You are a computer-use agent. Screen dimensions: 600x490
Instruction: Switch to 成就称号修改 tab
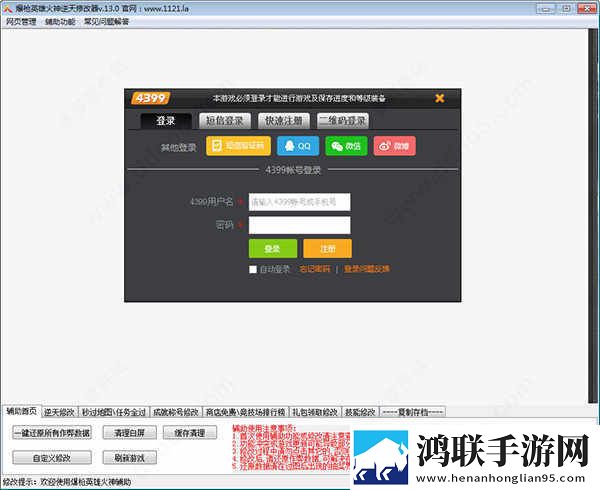[x=176, y=412]
